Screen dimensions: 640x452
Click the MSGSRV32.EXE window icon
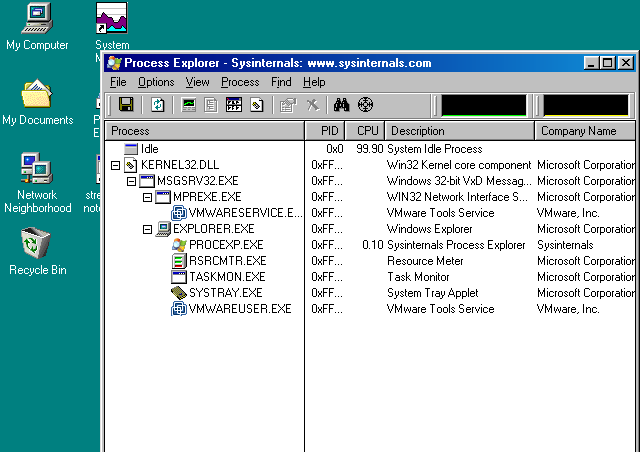[x=147, y=181]
